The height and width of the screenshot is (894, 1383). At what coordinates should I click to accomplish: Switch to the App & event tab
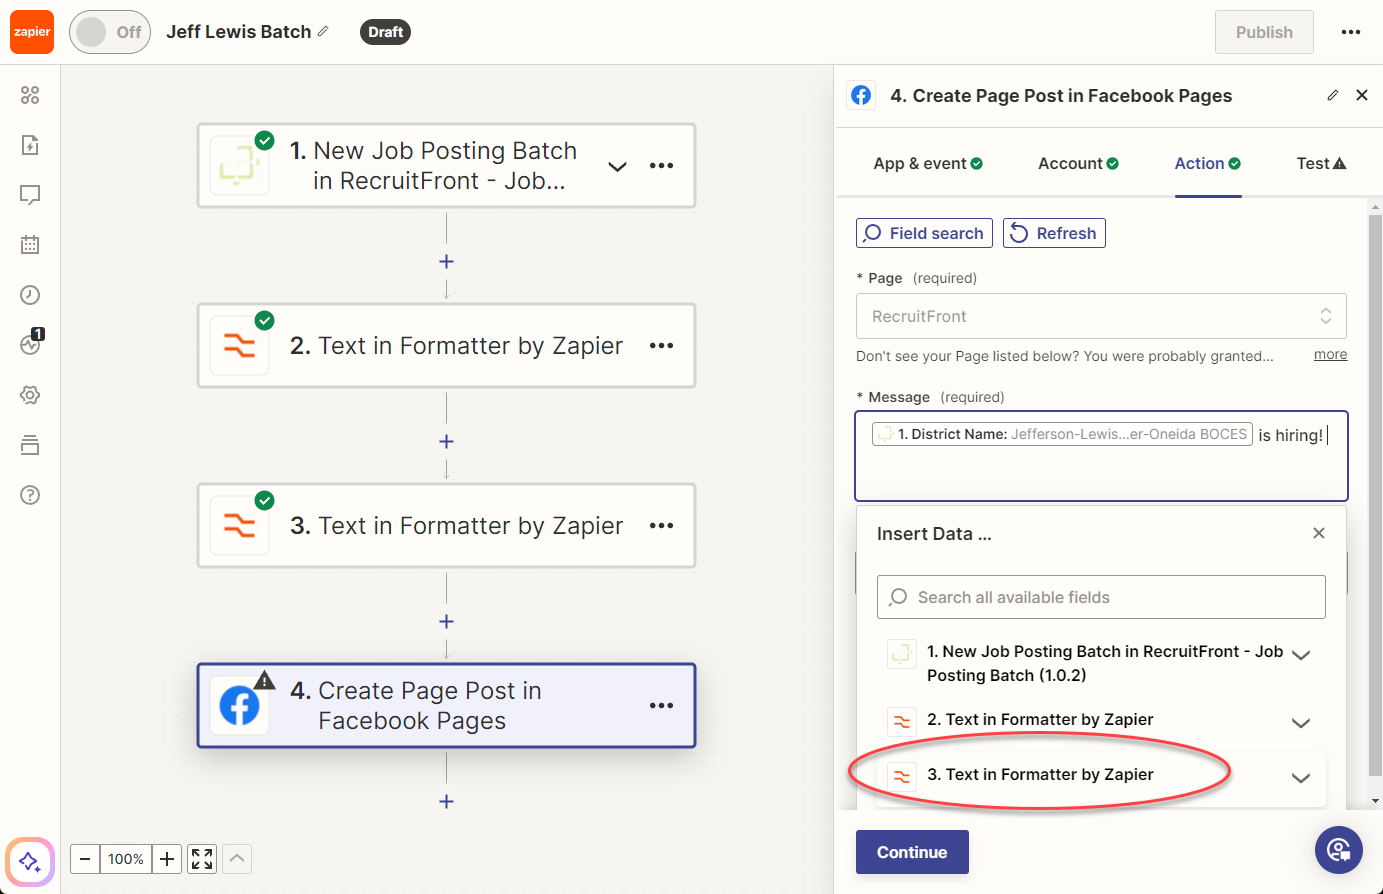click(928, 164)
